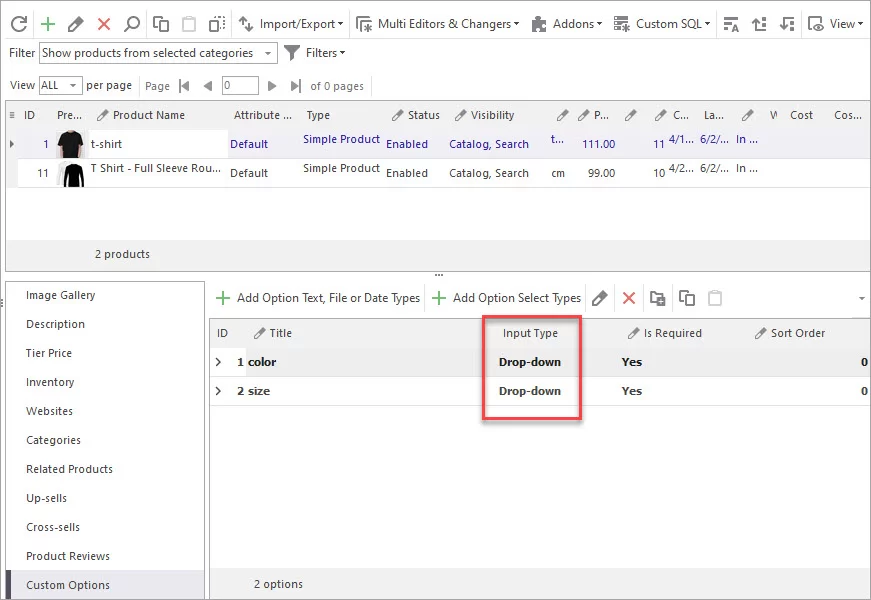Open the Import/Export menu
The image size is (871, 600).
point(291,24)
